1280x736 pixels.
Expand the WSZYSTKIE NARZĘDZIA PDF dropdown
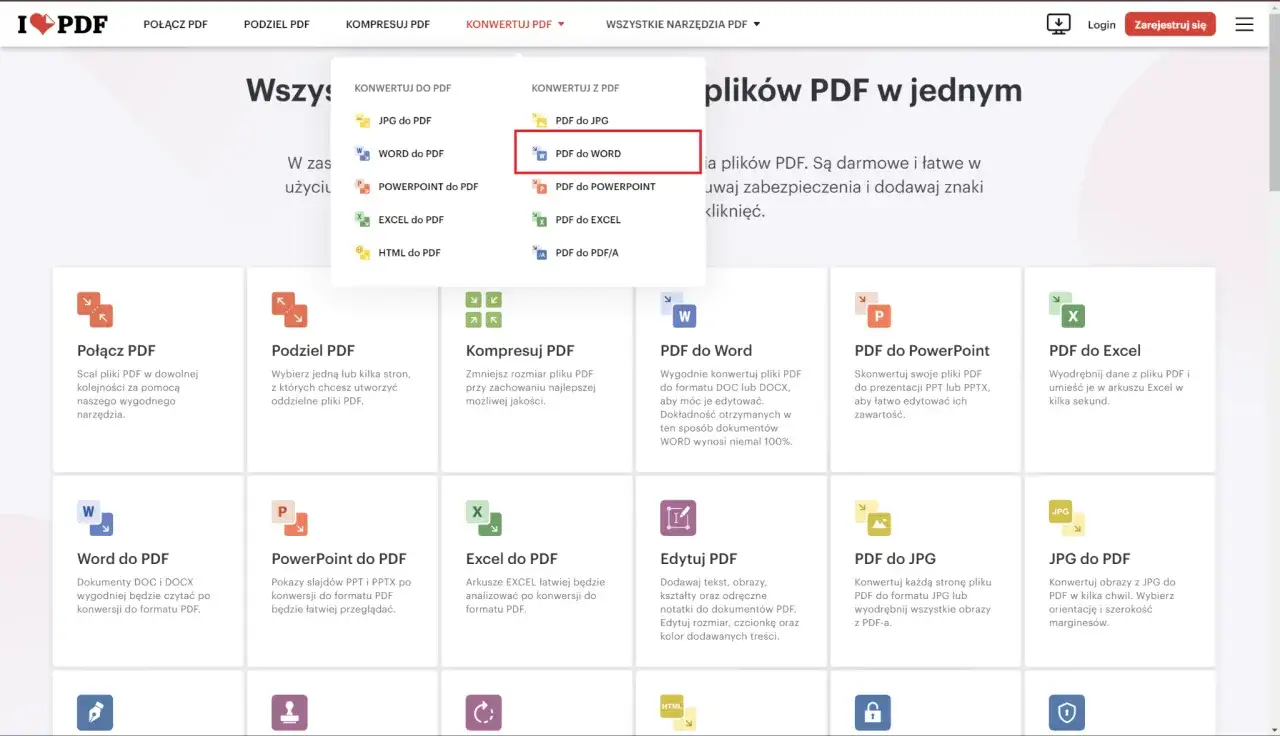(x=683, y=23)
